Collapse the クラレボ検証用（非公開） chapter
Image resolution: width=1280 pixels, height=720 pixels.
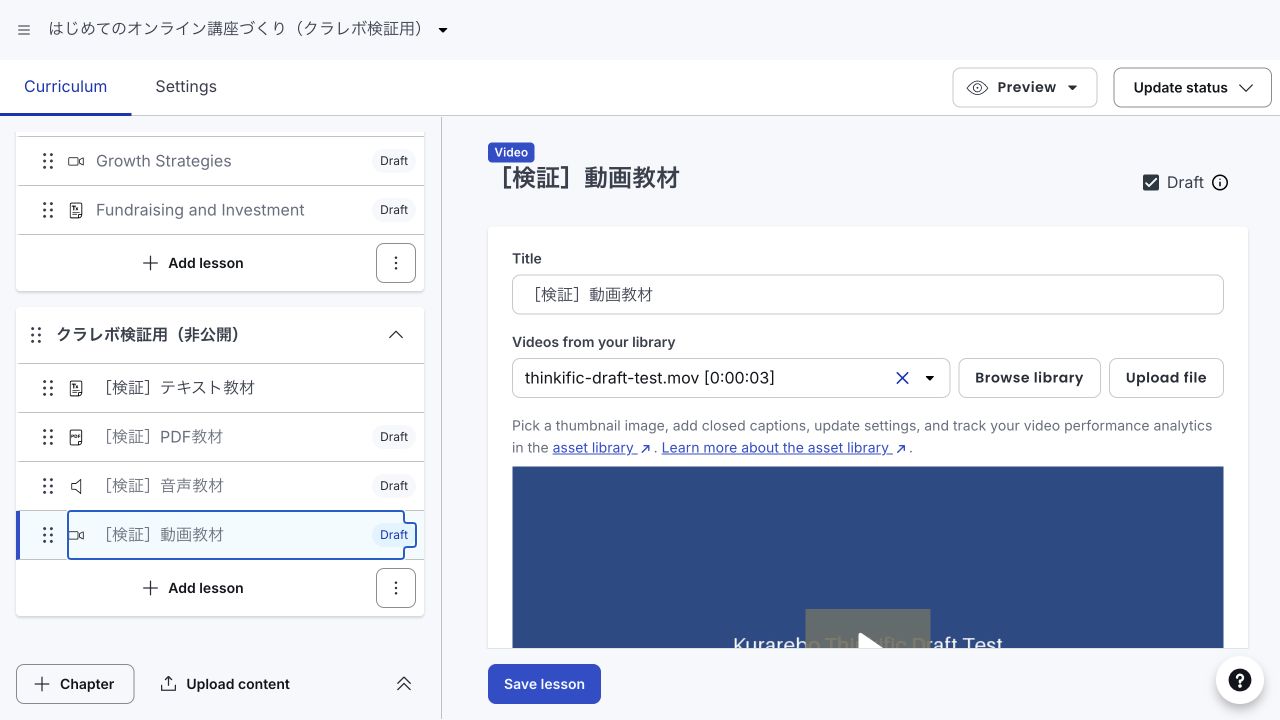[x=396, y=335]
